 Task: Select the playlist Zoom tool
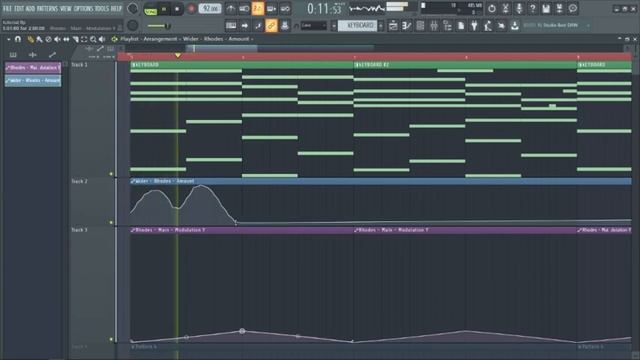coord(93,40)
